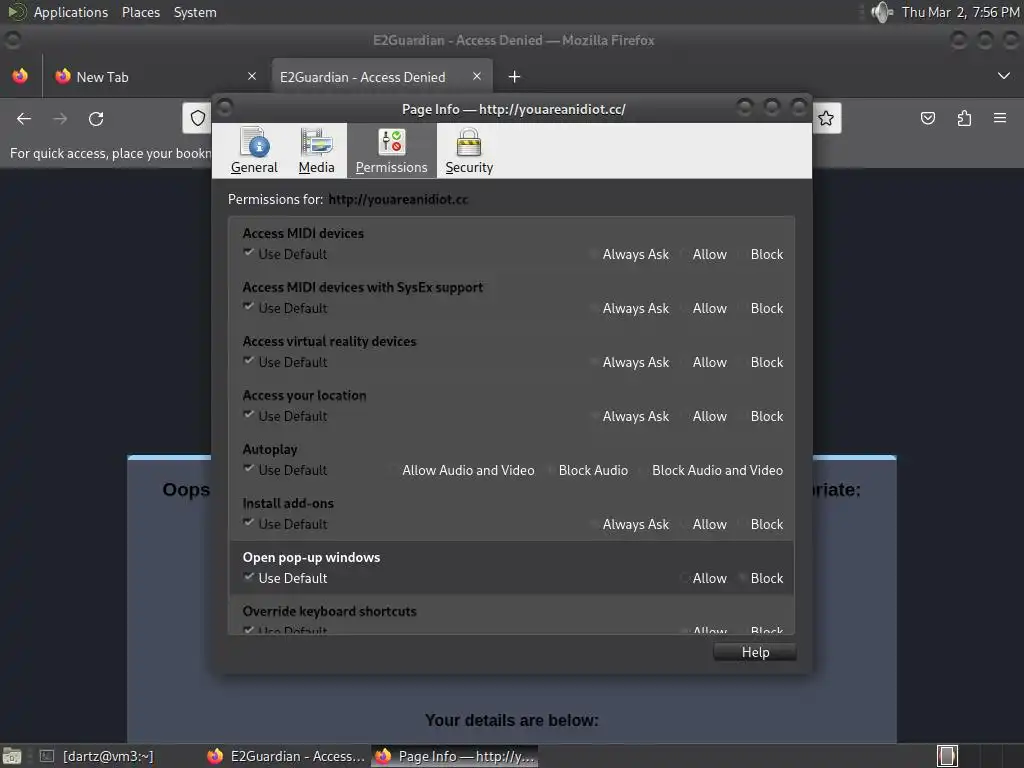Open the Applications menu
The height and width of the screenshot is (768, 1024).
71,12
